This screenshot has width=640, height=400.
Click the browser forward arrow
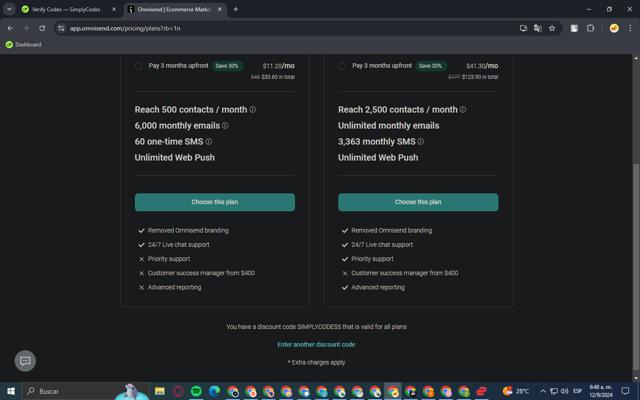pos(26,28)
